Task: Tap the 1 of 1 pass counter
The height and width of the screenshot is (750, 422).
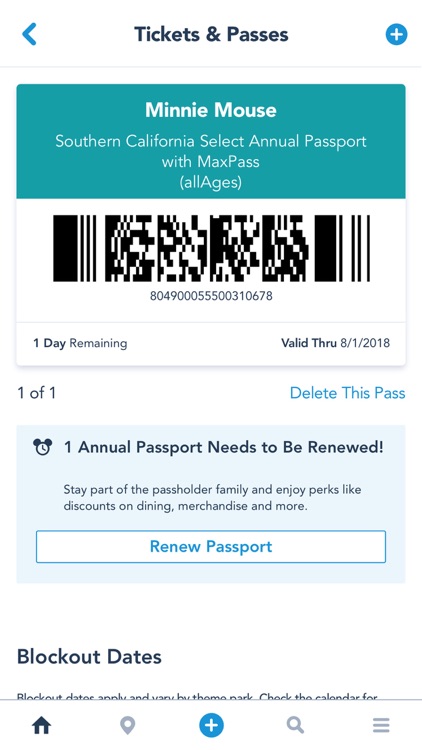Action: click(36, 393)
